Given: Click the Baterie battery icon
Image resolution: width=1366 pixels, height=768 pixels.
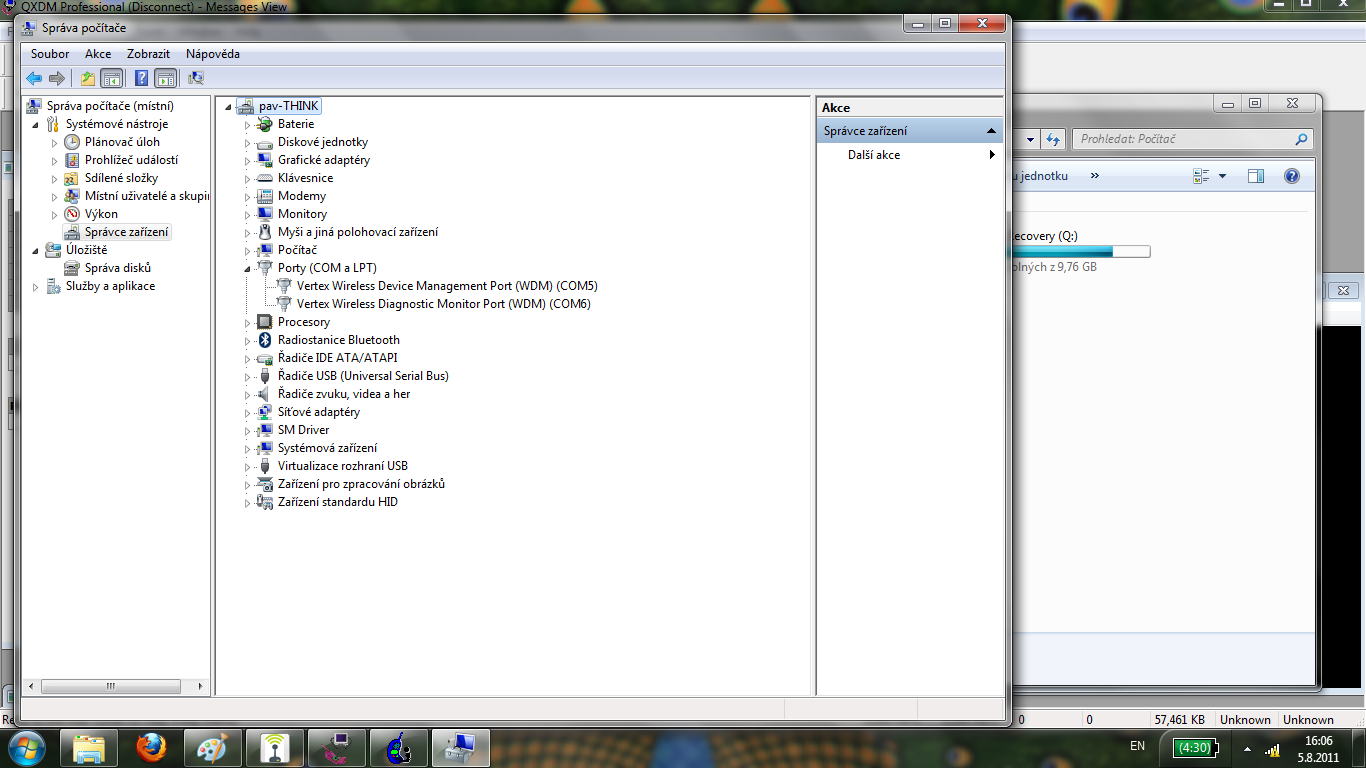Looking at the screenshot, I should pos(265,124).
